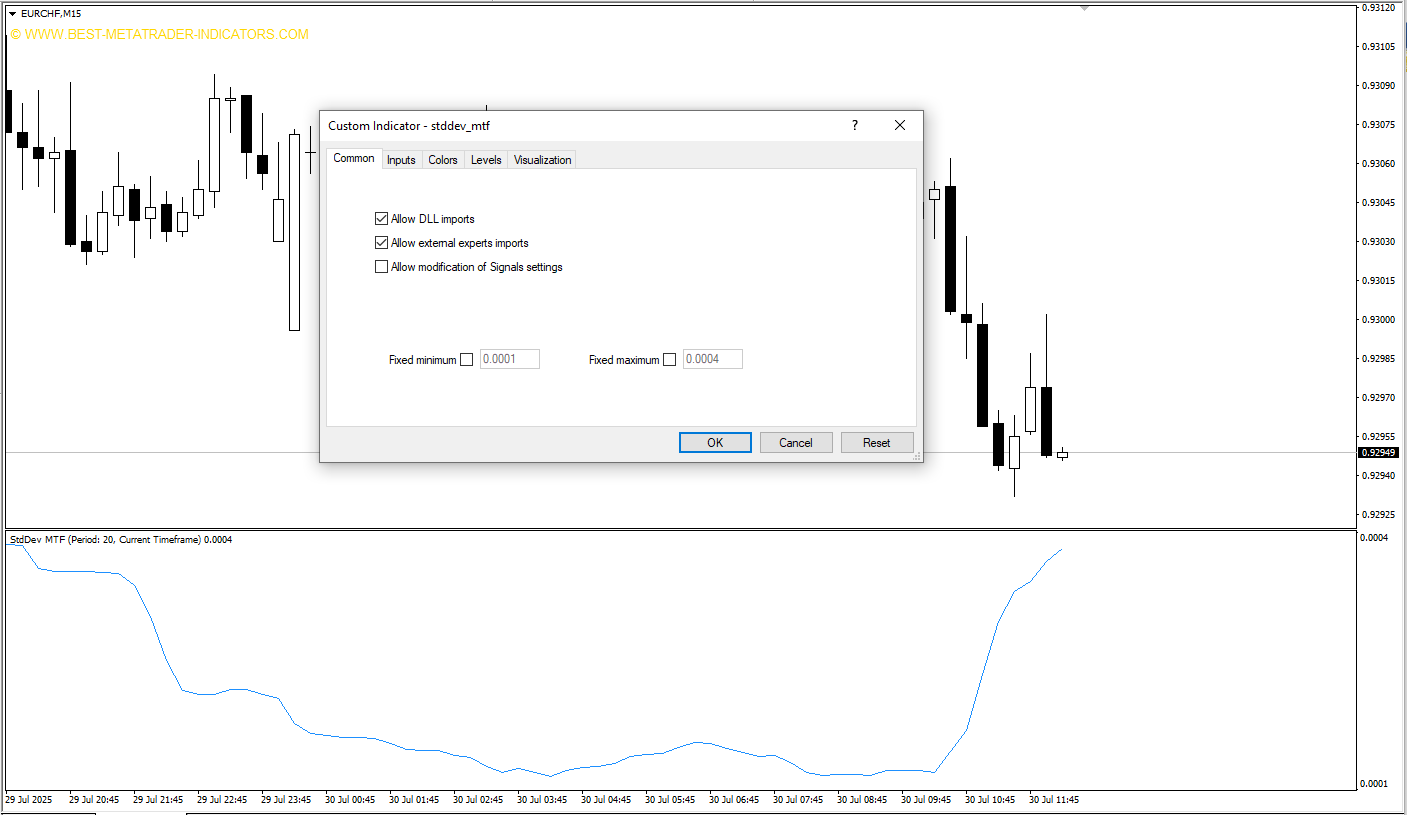
Task: Click the EURCHF,M15 chart title arrow
Action: pos(12,13)
